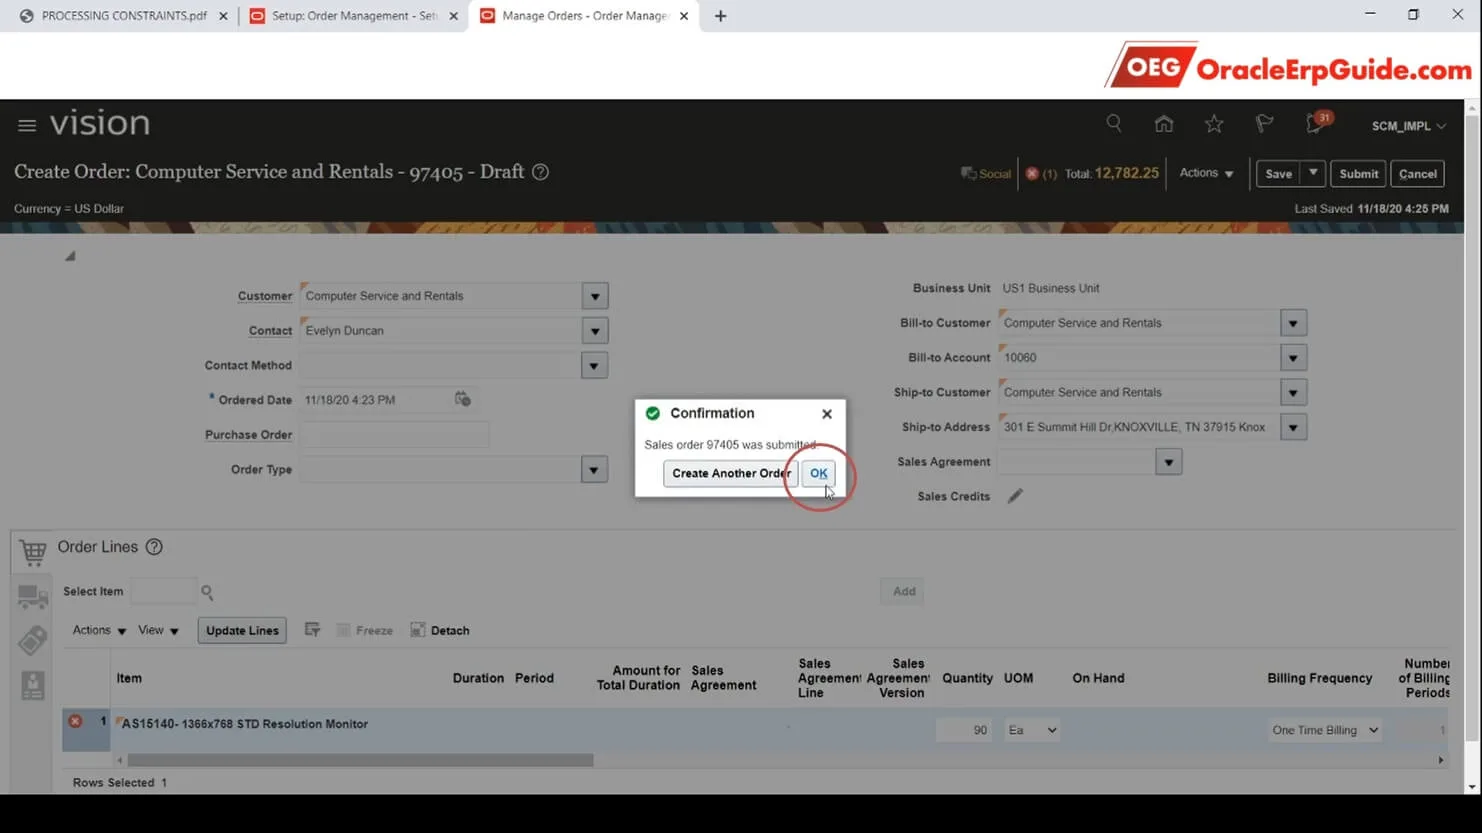Click the Cancel button

pos(1417,173)
